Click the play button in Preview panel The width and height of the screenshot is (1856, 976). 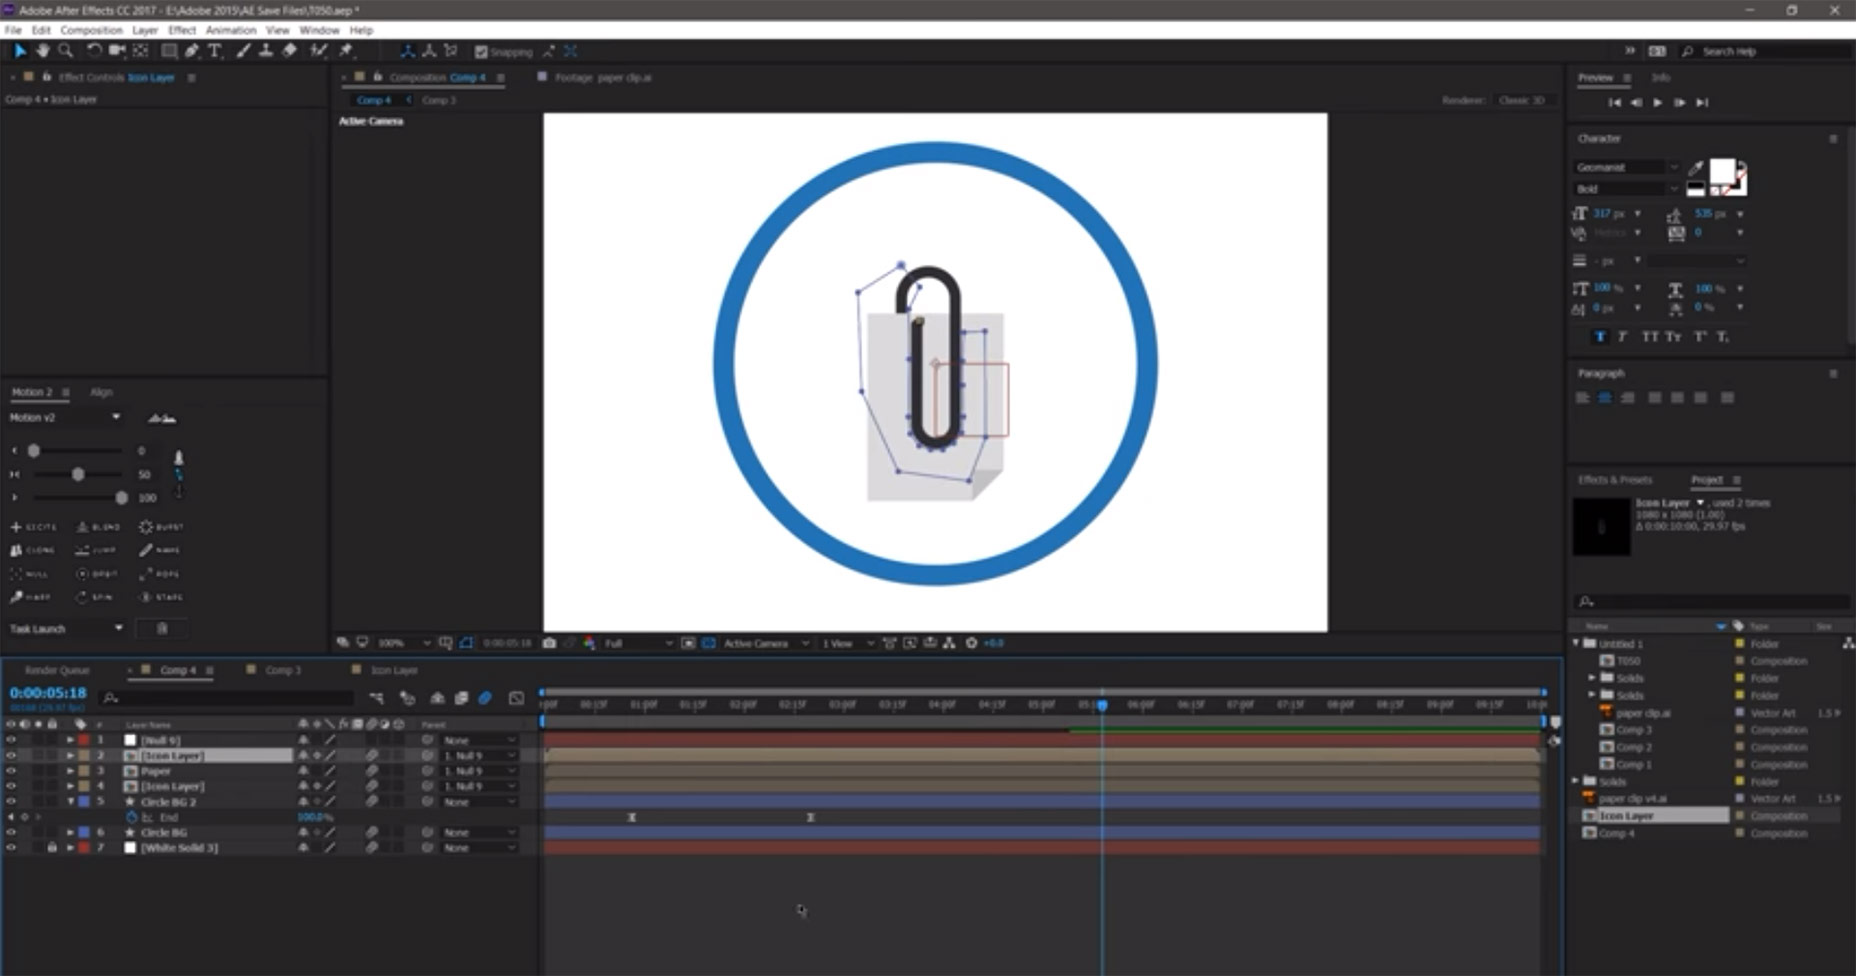coord(1658,102)
